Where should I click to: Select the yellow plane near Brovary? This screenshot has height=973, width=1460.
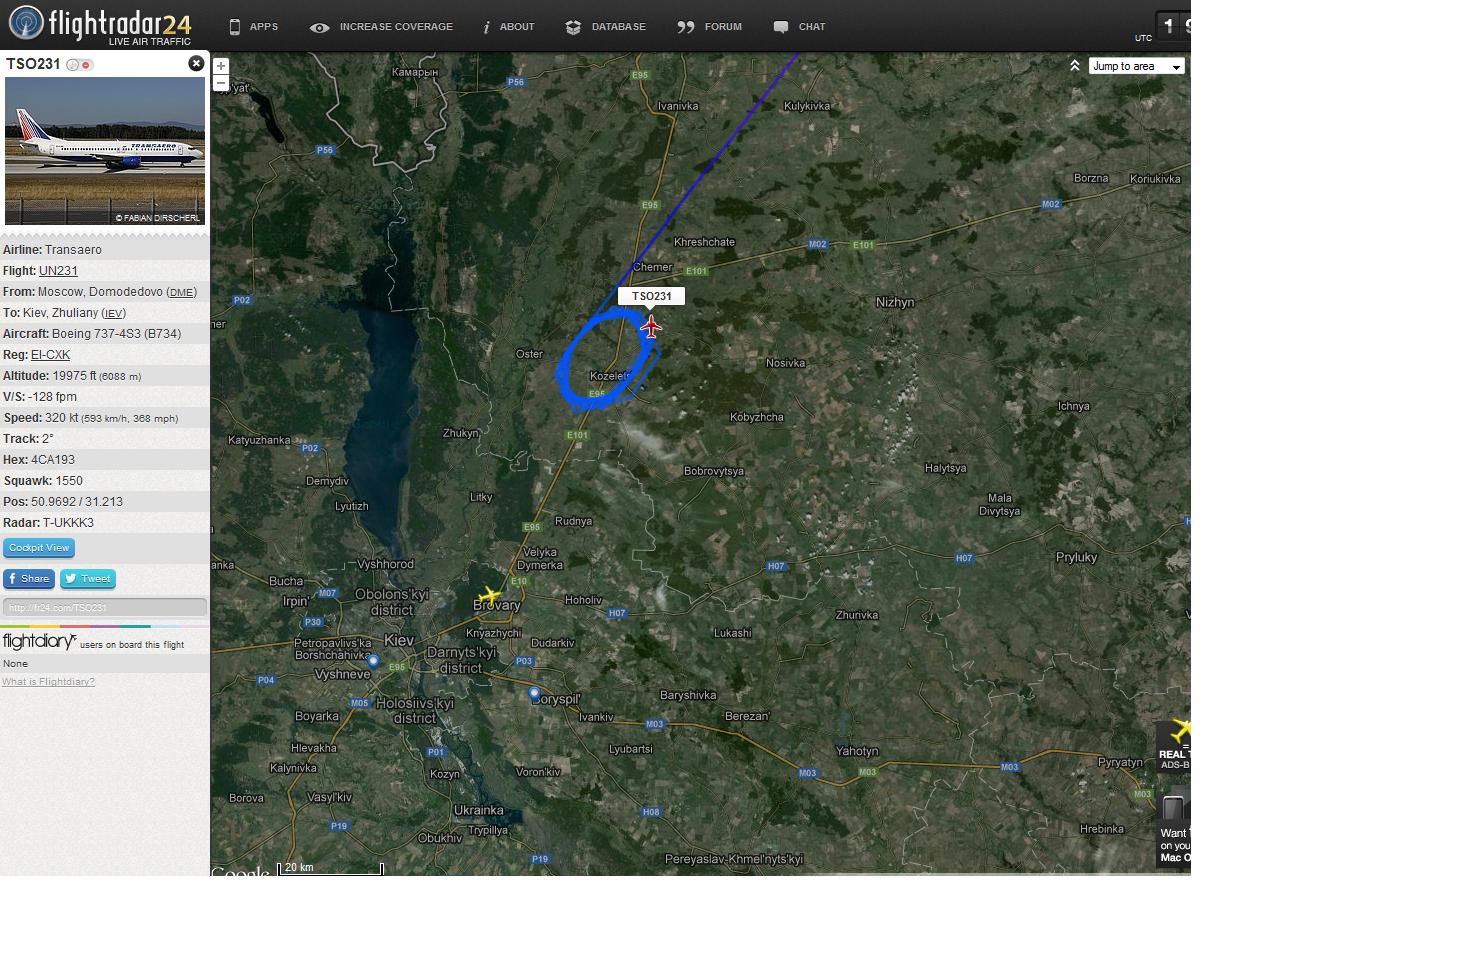coord(489,596)
